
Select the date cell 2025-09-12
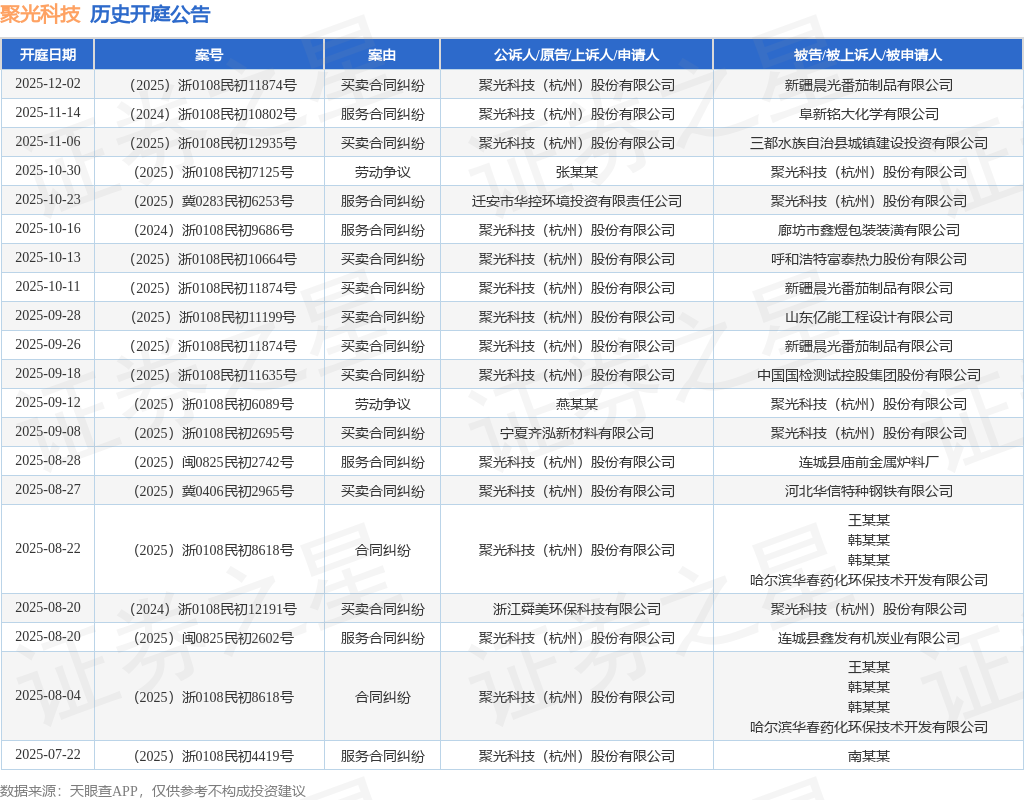point(48,402)
